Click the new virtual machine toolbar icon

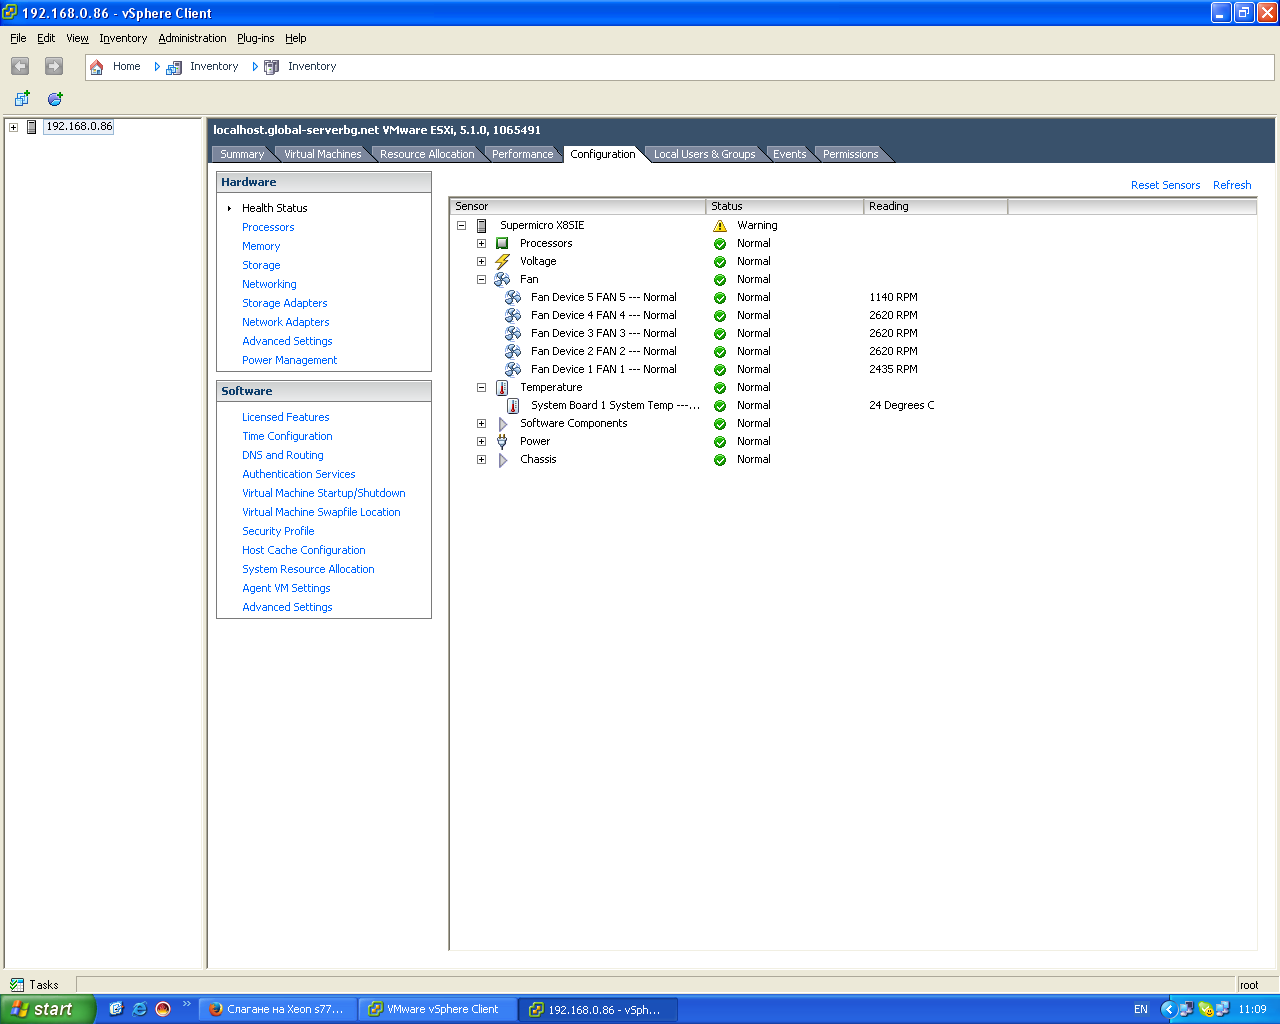click(22, 98)
